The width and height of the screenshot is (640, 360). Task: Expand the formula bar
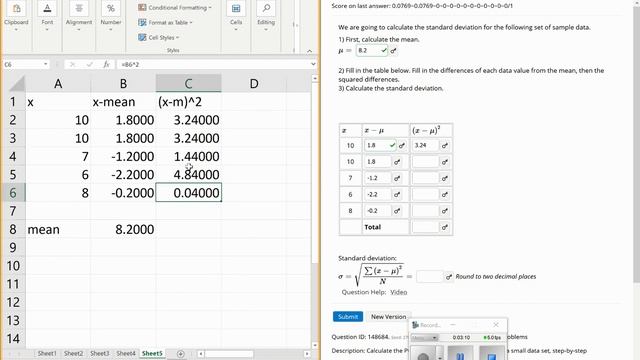313,64
